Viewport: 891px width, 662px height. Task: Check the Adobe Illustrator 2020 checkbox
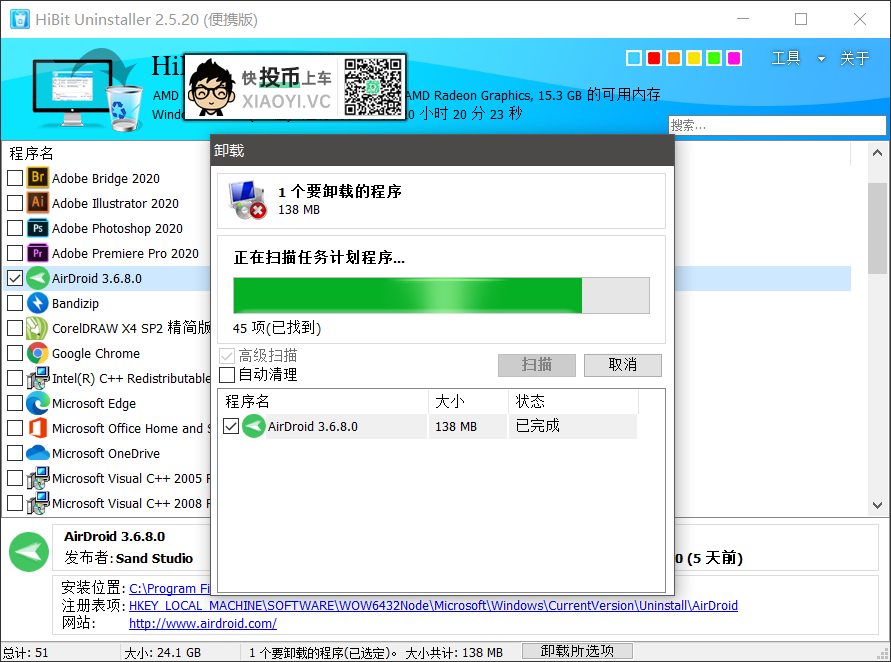[15, 203]
